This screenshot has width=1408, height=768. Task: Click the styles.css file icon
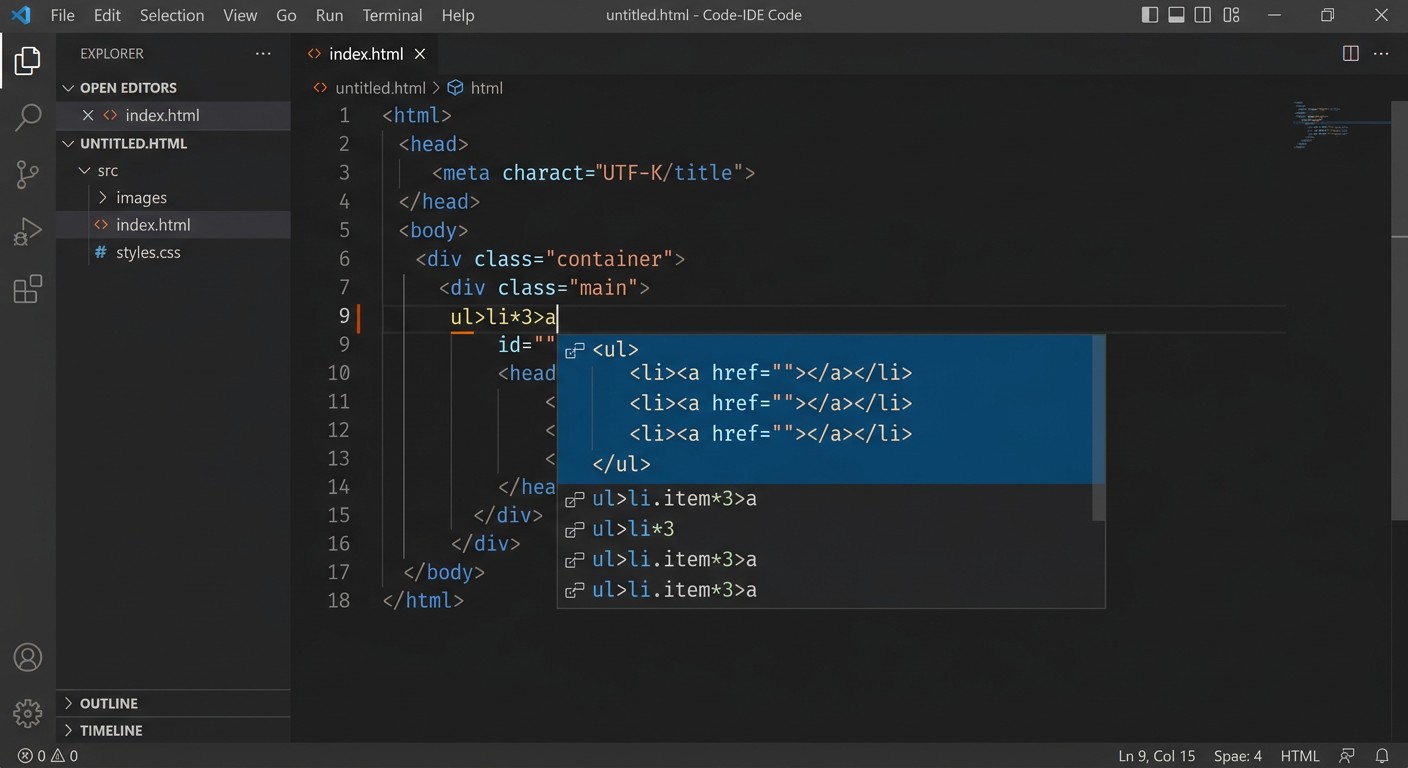click(100, 252)
